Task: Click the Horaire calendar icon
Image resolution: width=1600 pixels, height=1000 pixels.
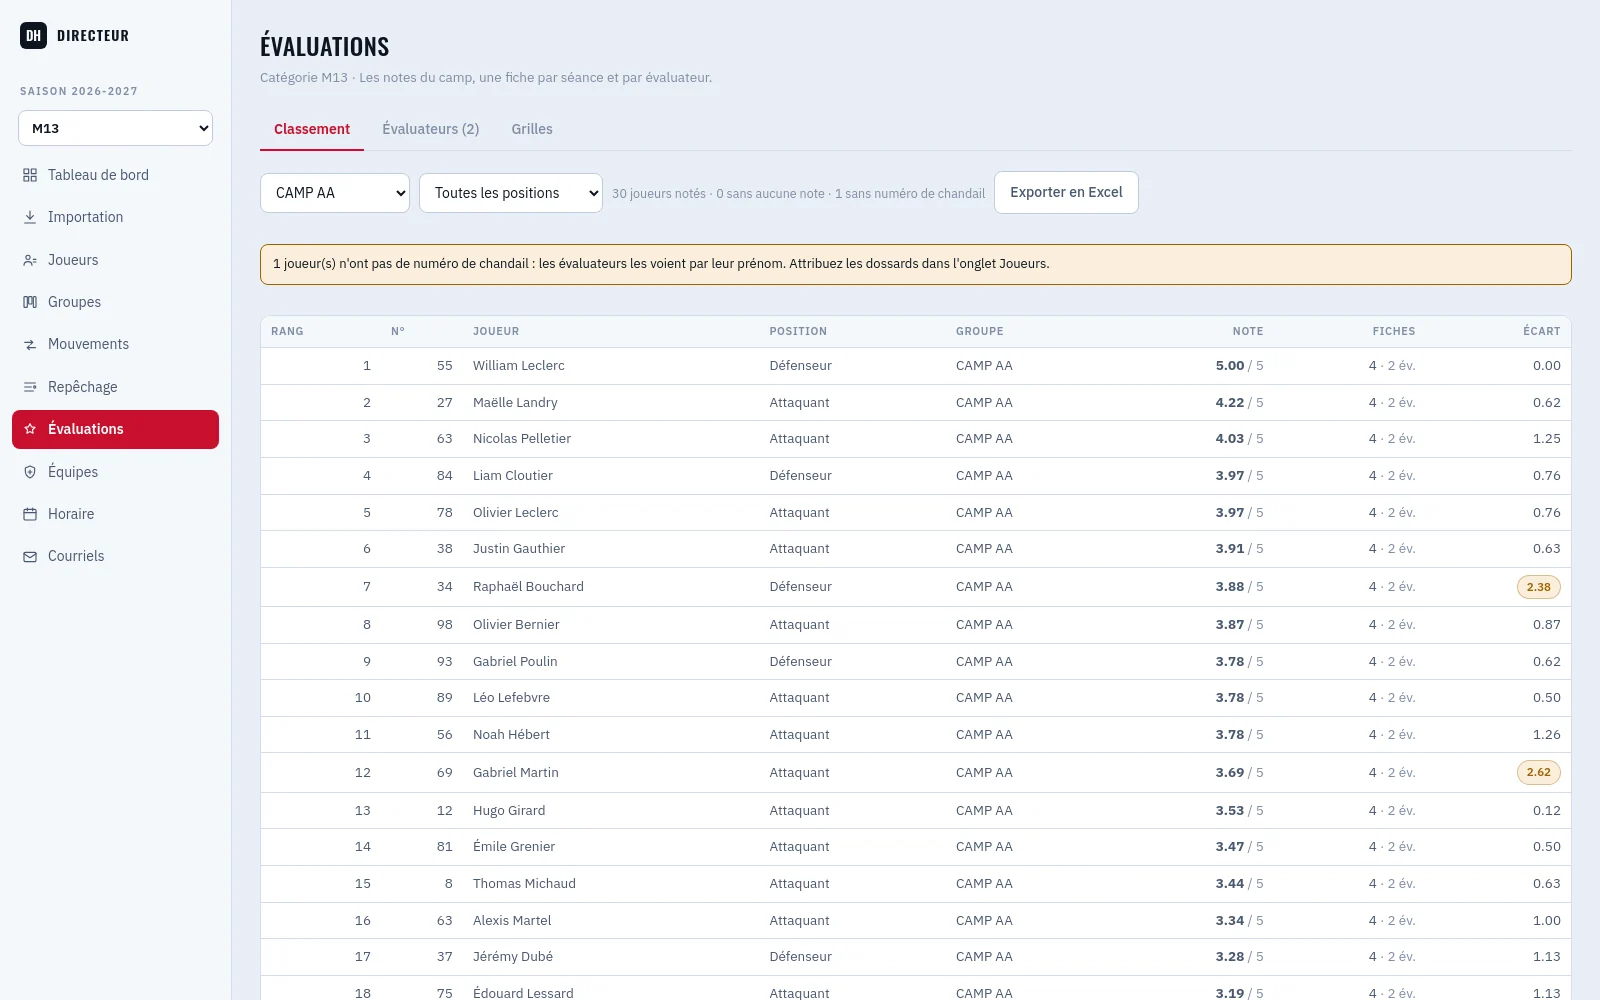Action: coord(30,514)
